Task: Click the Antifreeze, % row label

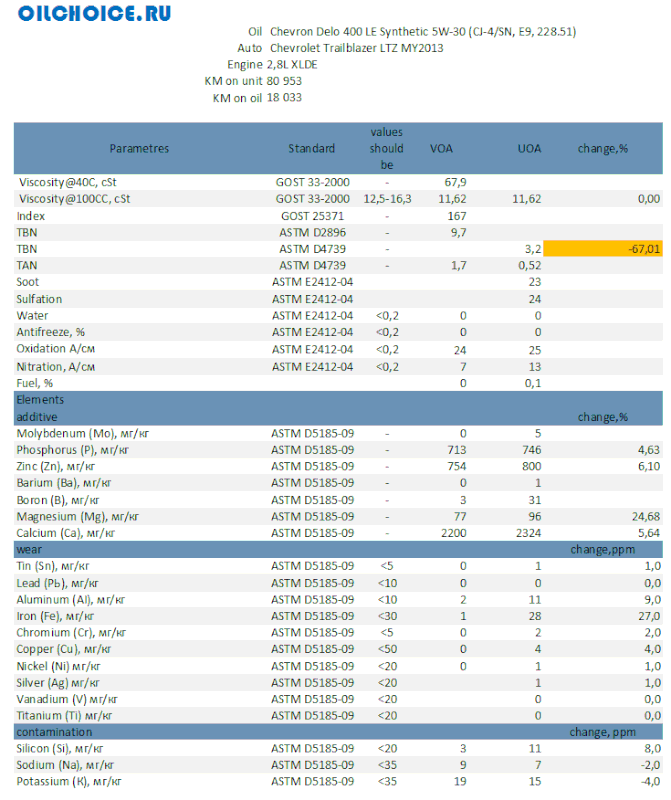Action: click(51, 332)
